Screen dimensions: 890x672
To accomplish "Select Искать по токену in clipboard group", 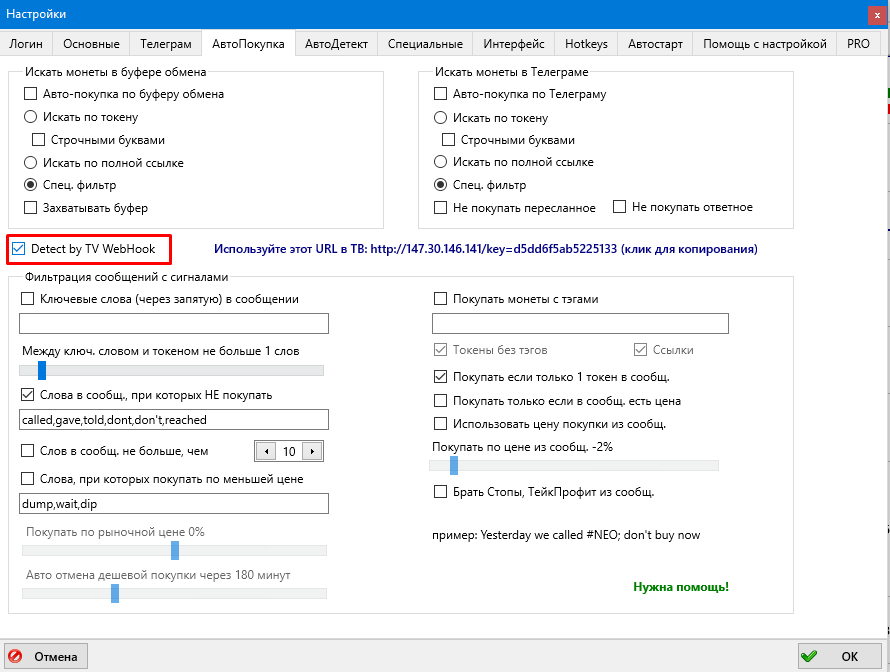I will pyautogui.click(x=30, y=117).
